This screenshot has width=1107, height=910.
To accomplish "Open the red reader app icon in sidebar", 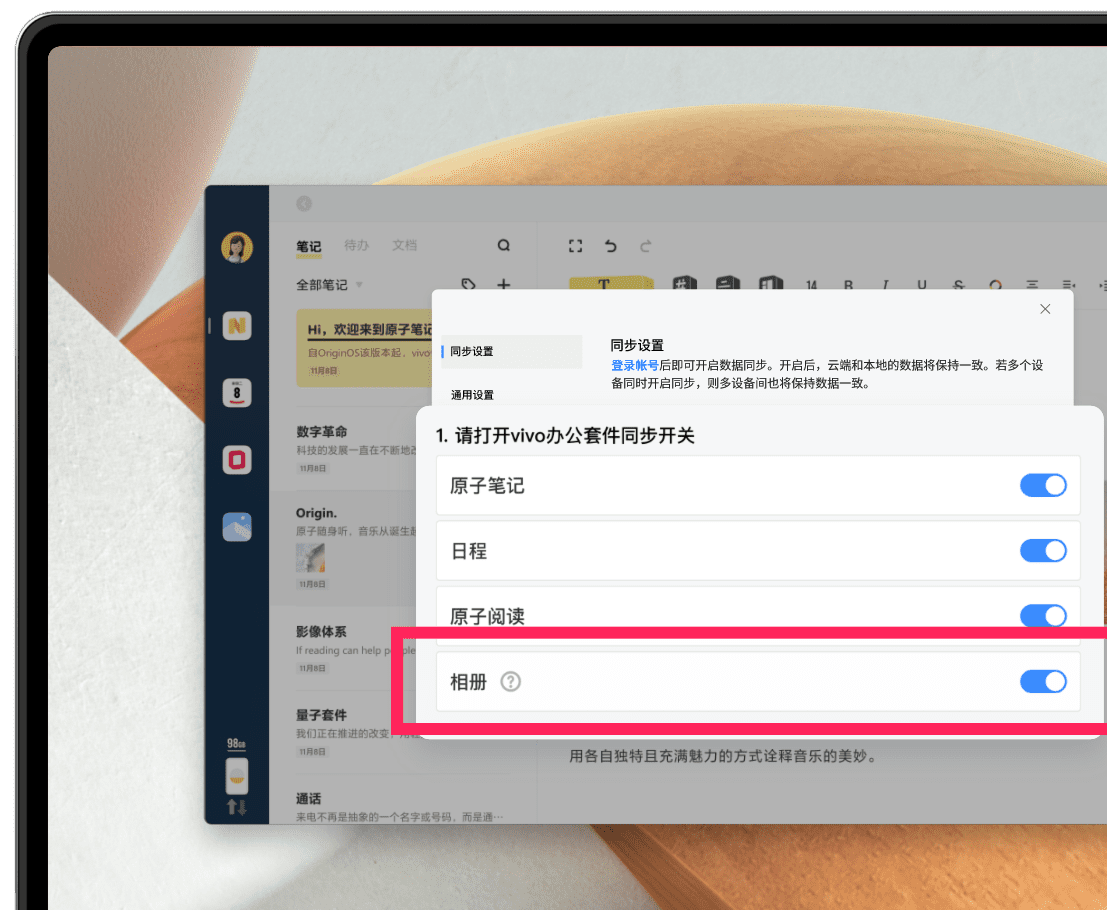I will 237,460.
